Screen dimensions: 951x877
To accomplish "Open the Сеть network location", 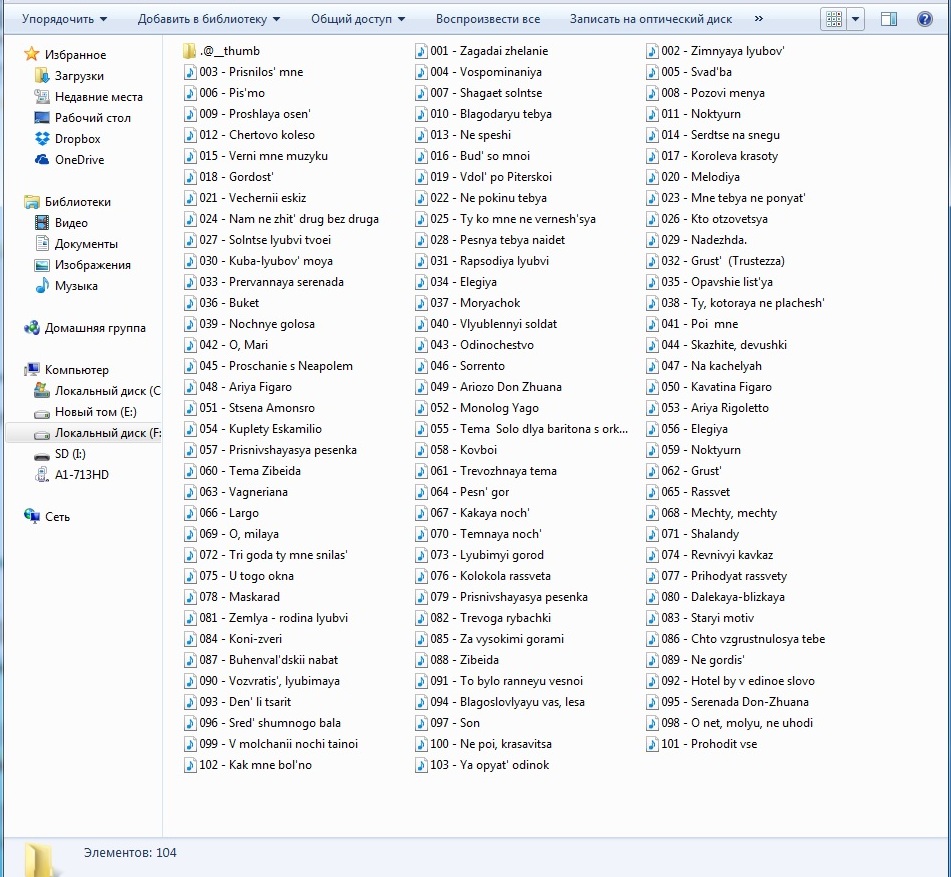I will (57, 517).
